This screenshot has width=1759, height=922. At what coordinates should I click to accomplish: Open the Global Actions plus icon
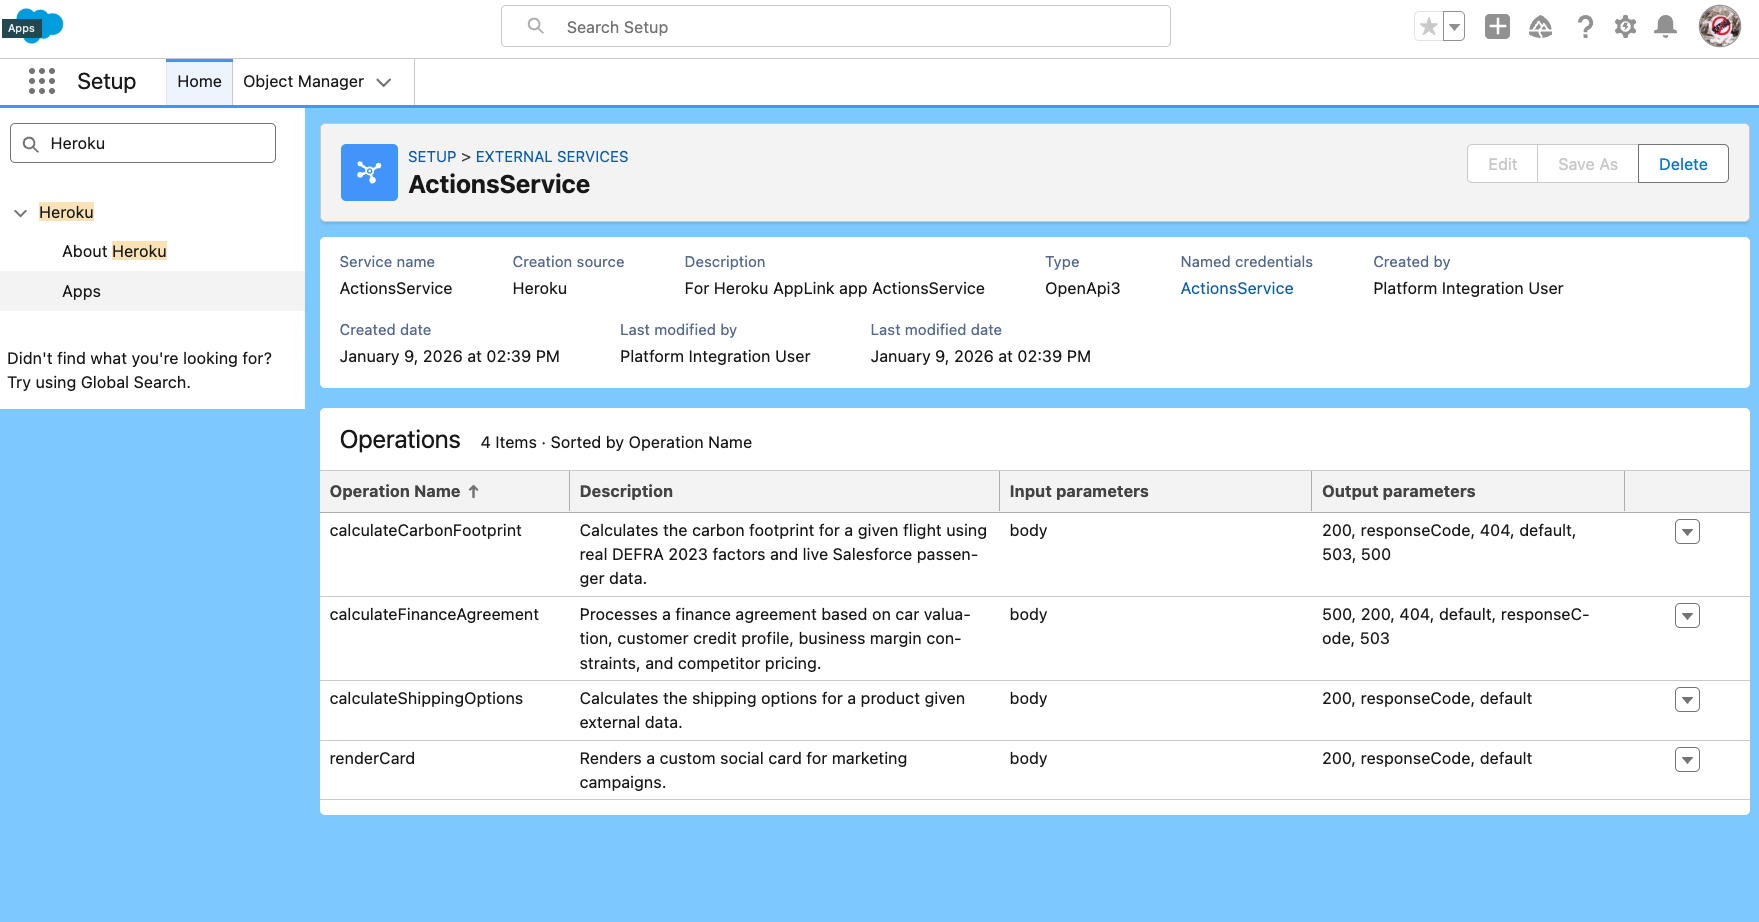pyautogui.click(x=1497, y=27)
